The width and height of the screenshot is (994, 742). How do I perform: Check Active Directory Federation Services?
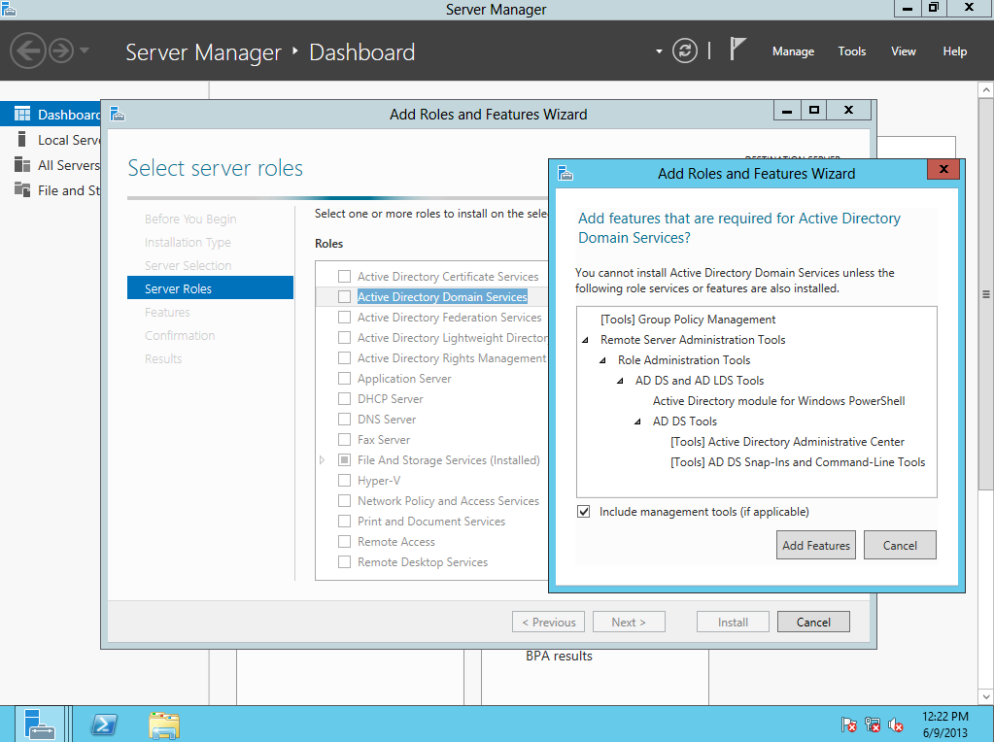(x=344, y=317)
